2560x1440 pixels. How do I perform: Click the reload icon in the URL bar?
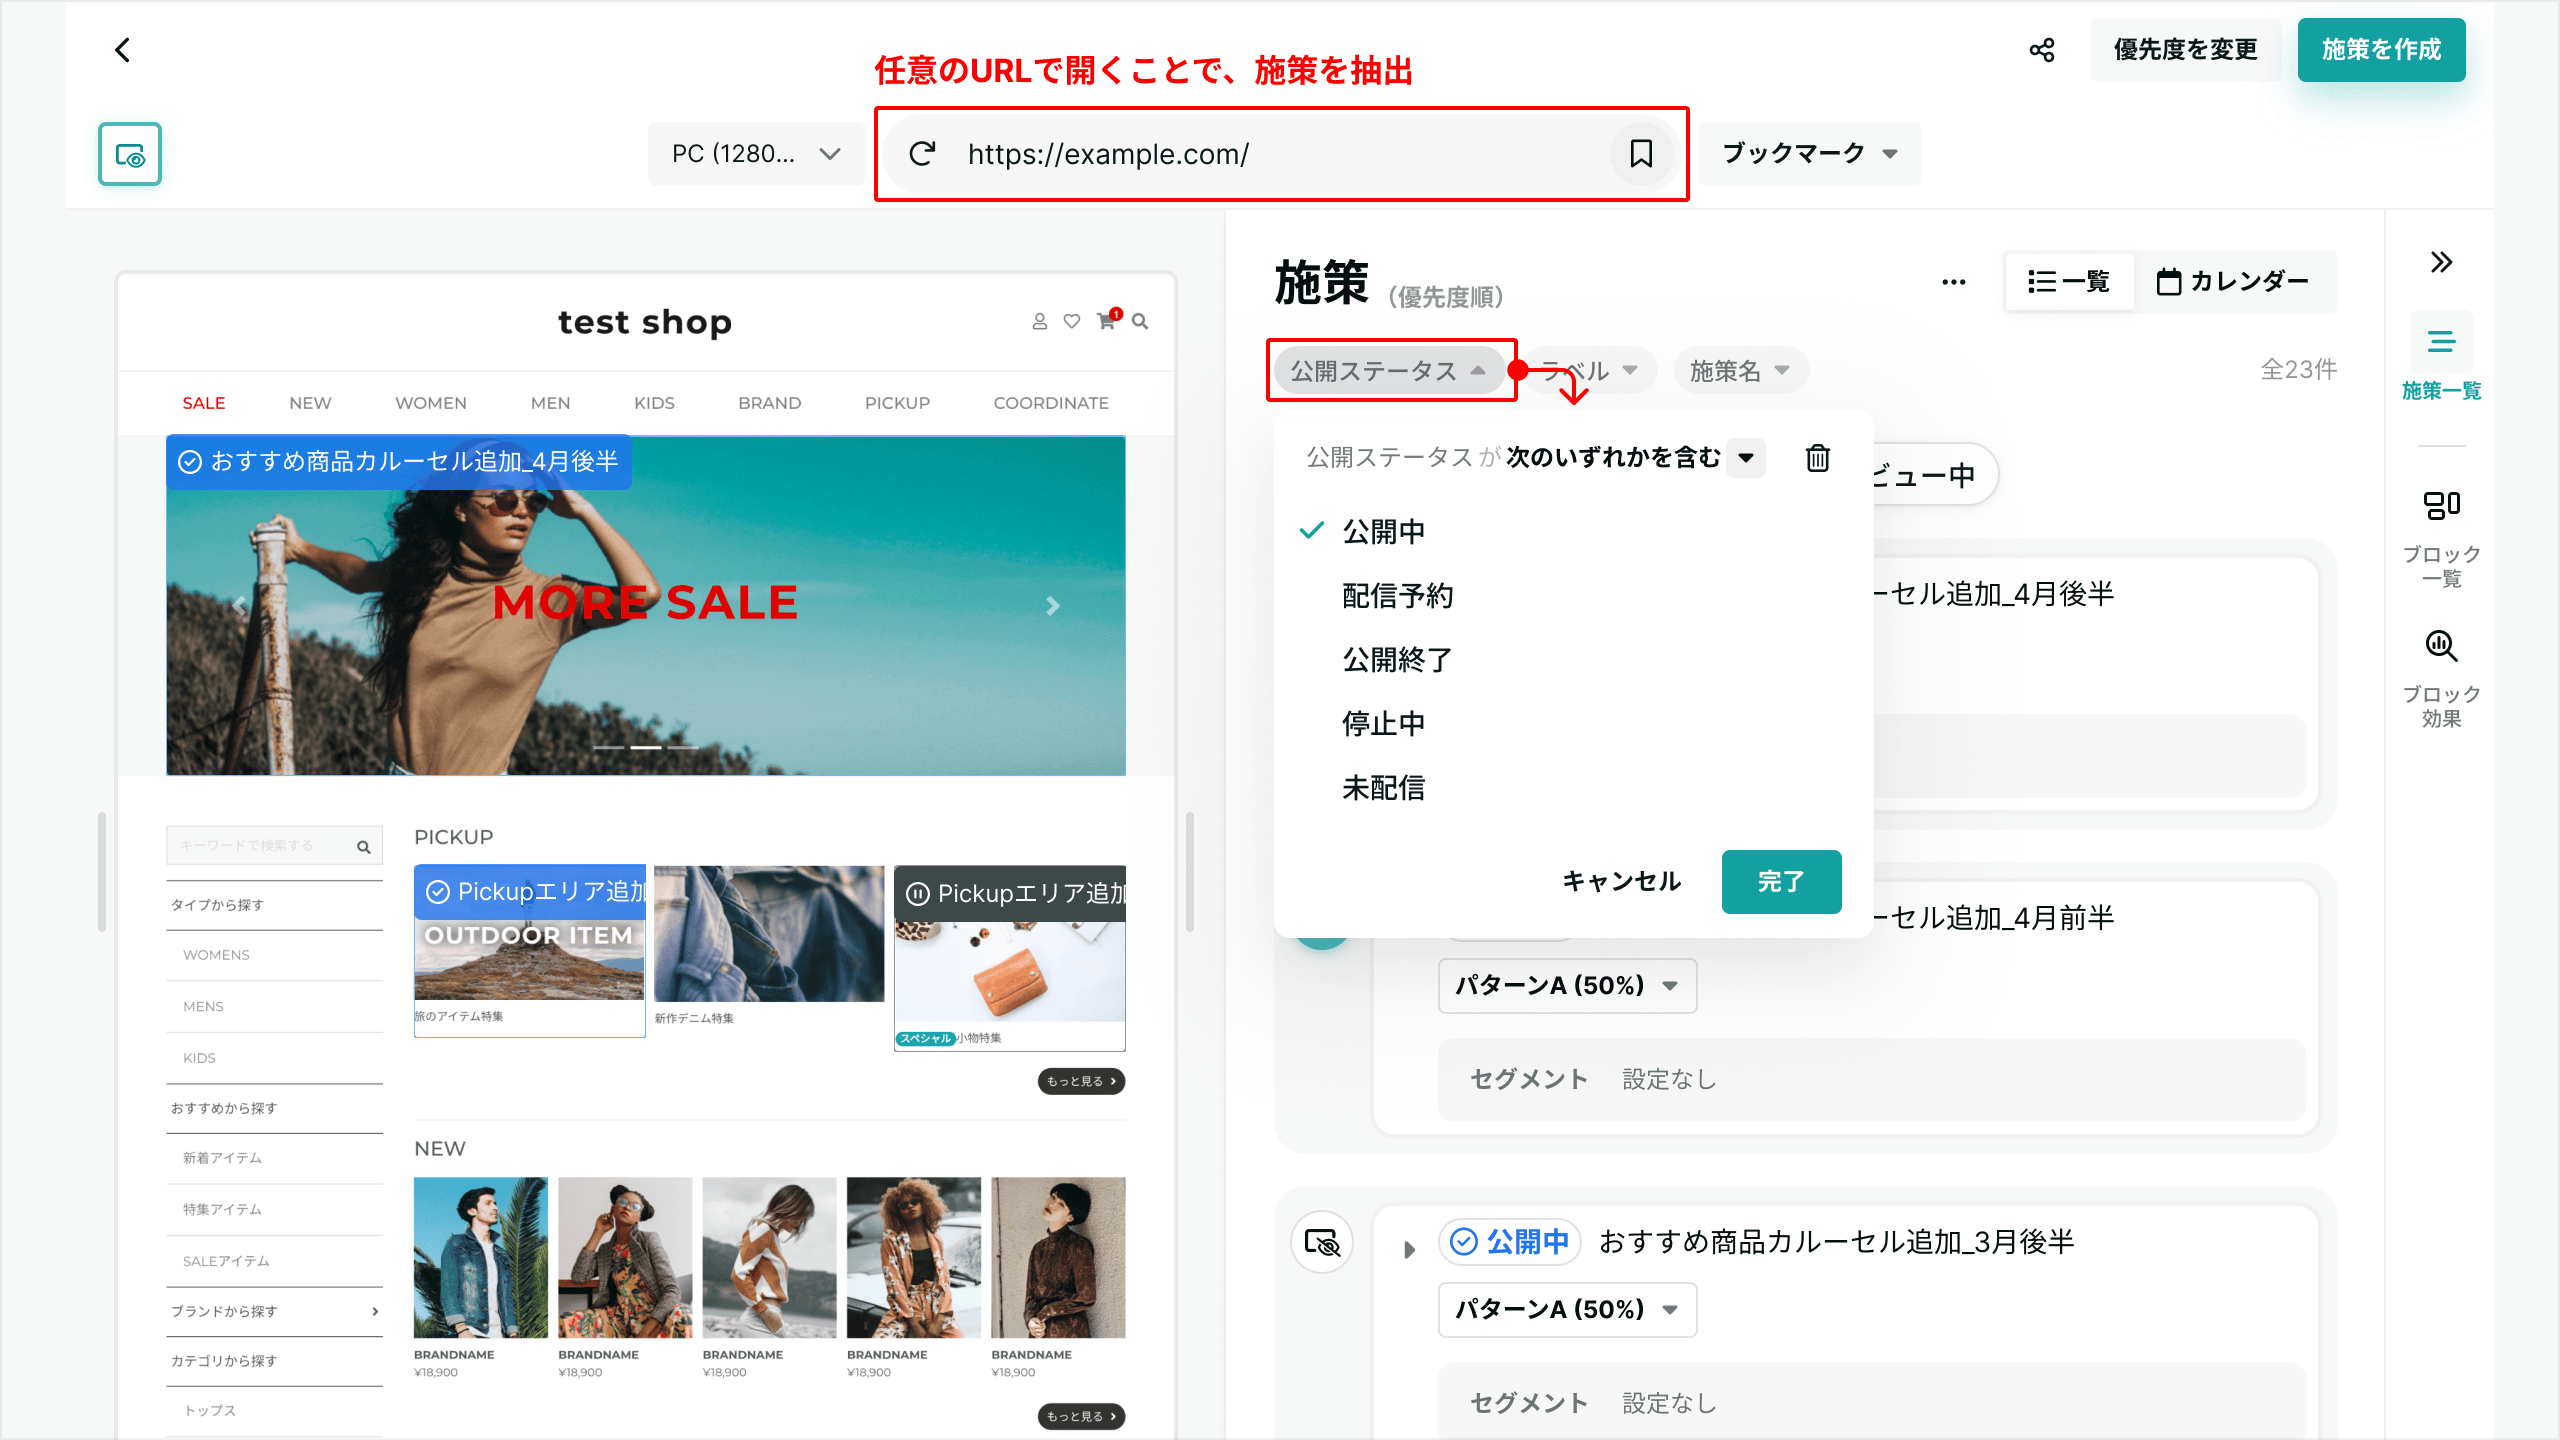[922, 154]
